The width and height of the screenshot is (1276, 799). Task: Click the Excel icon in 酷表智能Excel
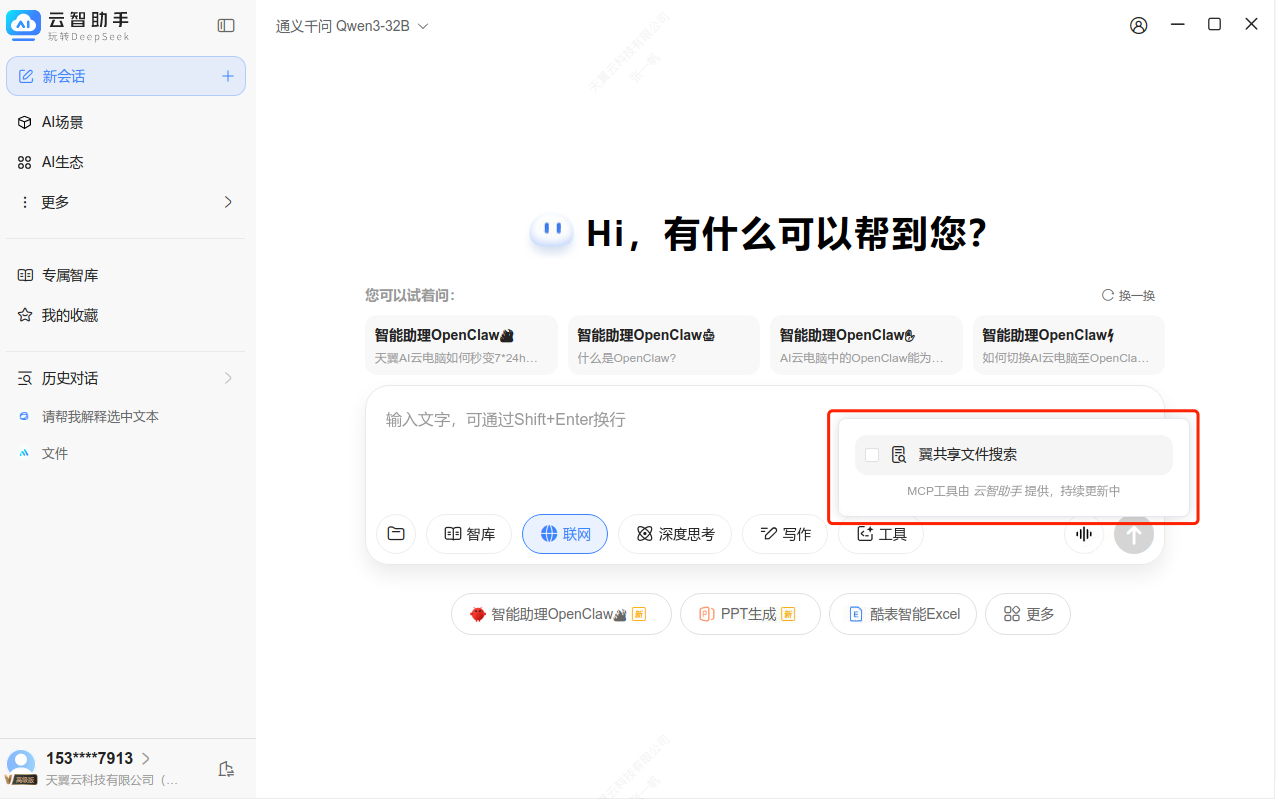click(x=856, y=614)
